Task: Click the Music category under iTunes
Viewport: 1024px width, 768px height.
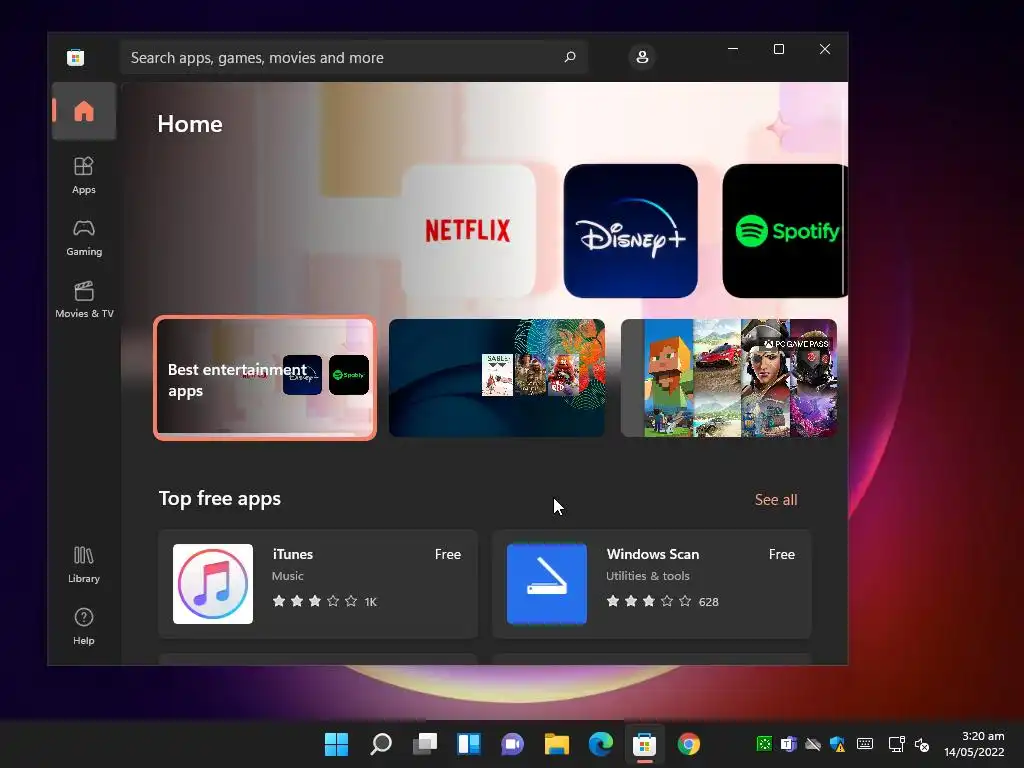Action: click(287, 576)
